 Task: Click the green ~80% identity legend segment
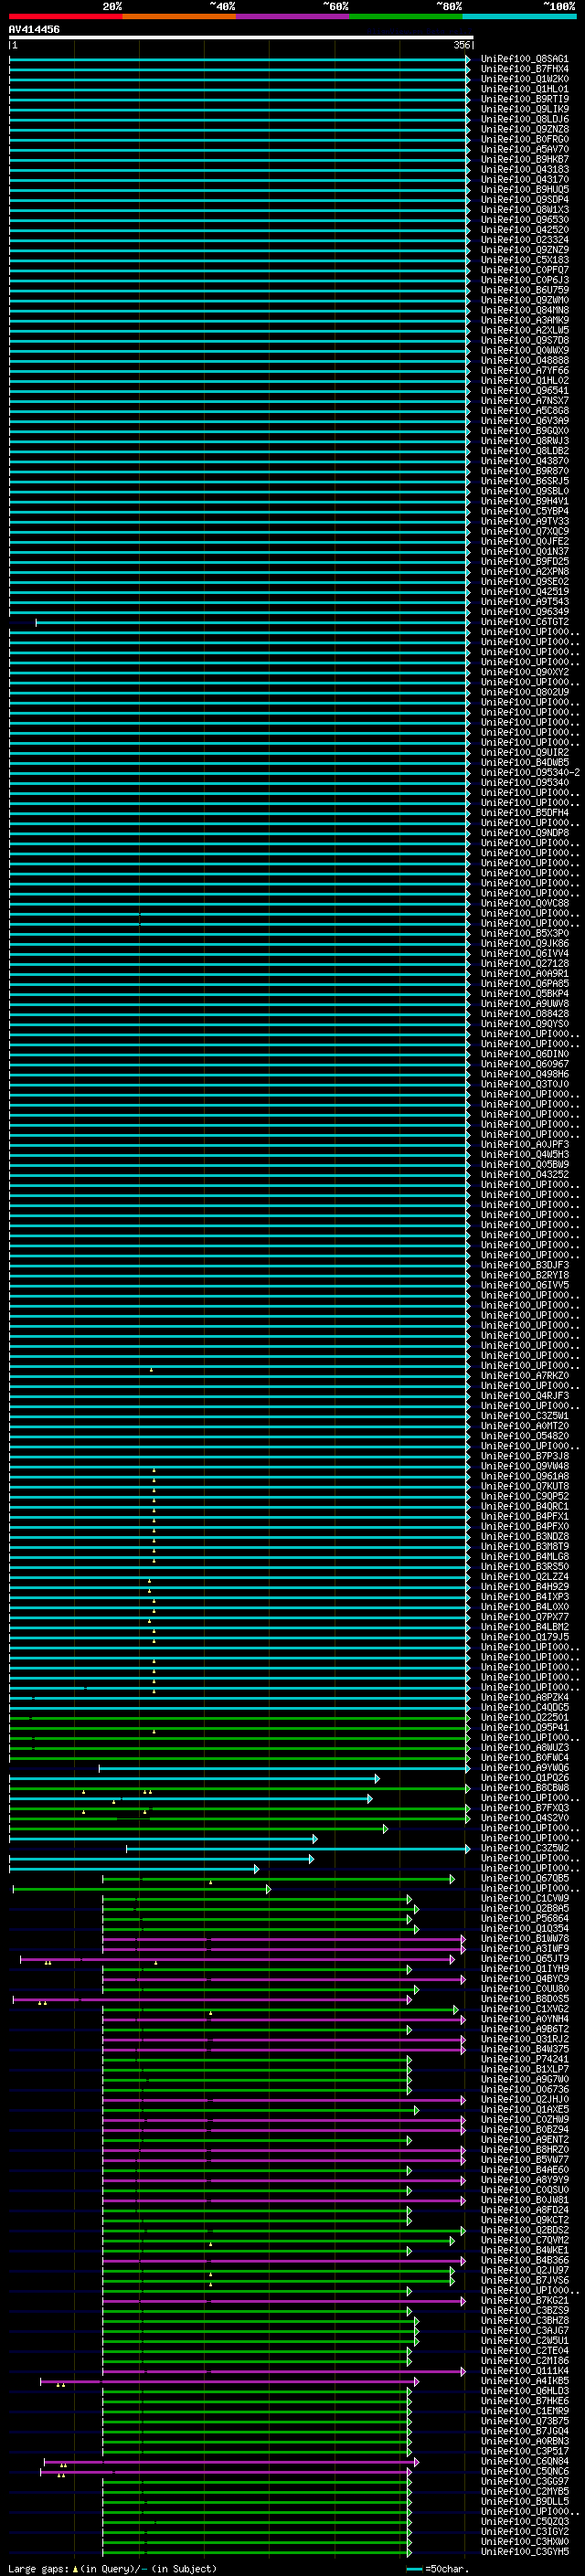[x=406, y=16]
